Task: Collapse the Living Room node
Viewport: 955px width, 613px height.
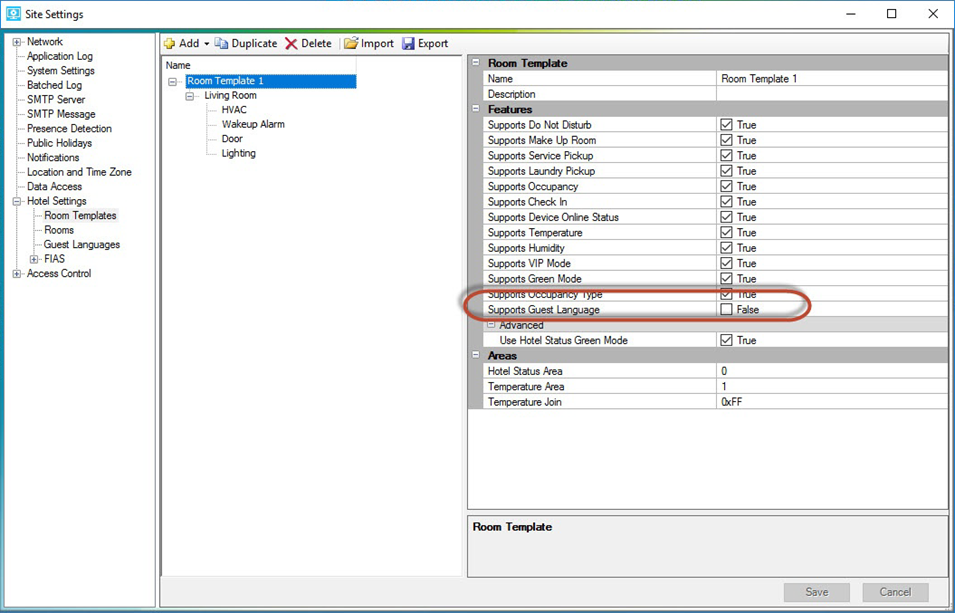Action: [x=188, y=95]
